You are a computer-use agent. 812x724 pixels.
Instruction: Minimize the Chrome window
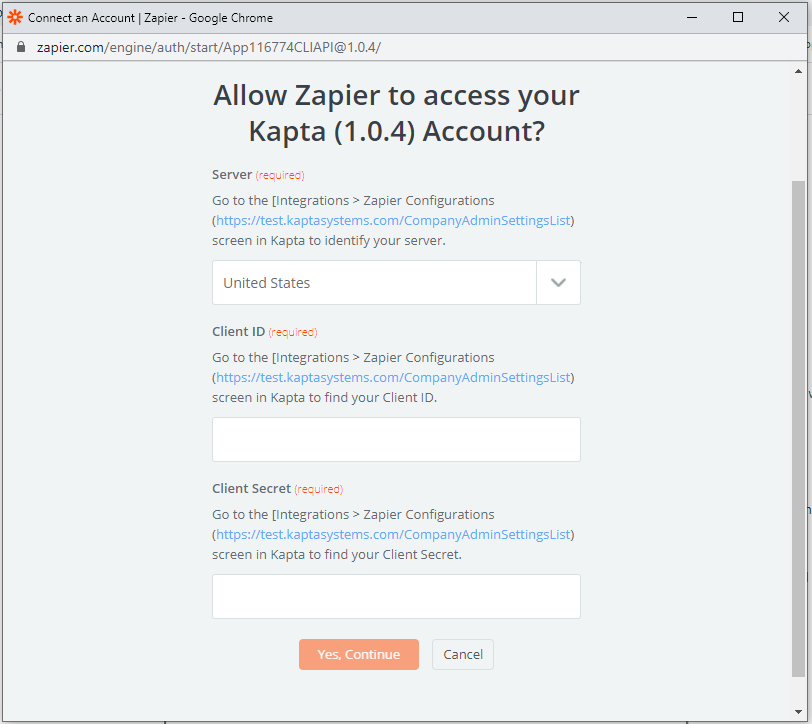692,17
